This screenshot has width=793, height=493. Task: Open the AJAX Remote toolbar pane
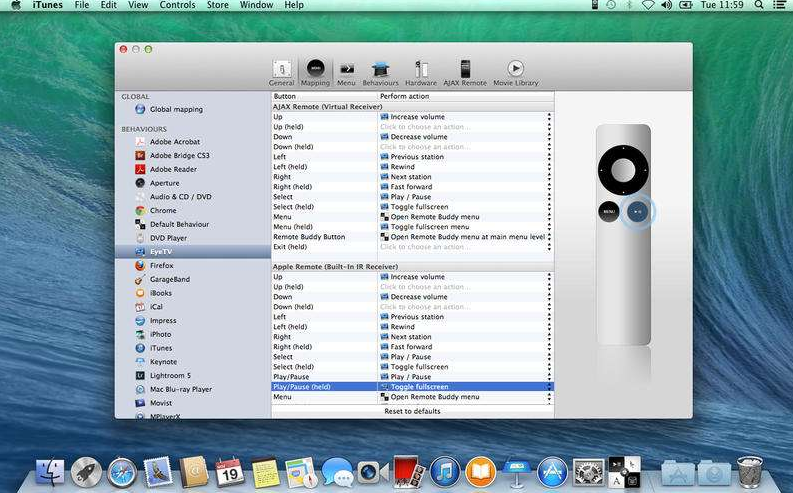pyautogui.click(x=465, y=72)
